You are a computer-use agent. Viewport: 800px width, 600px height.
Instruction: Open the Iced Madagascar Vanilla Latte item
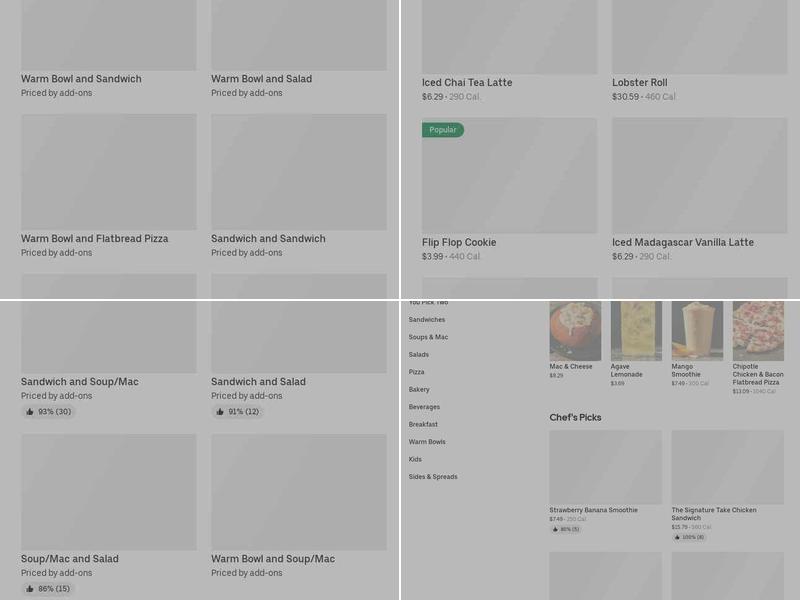tap(683, 243)
